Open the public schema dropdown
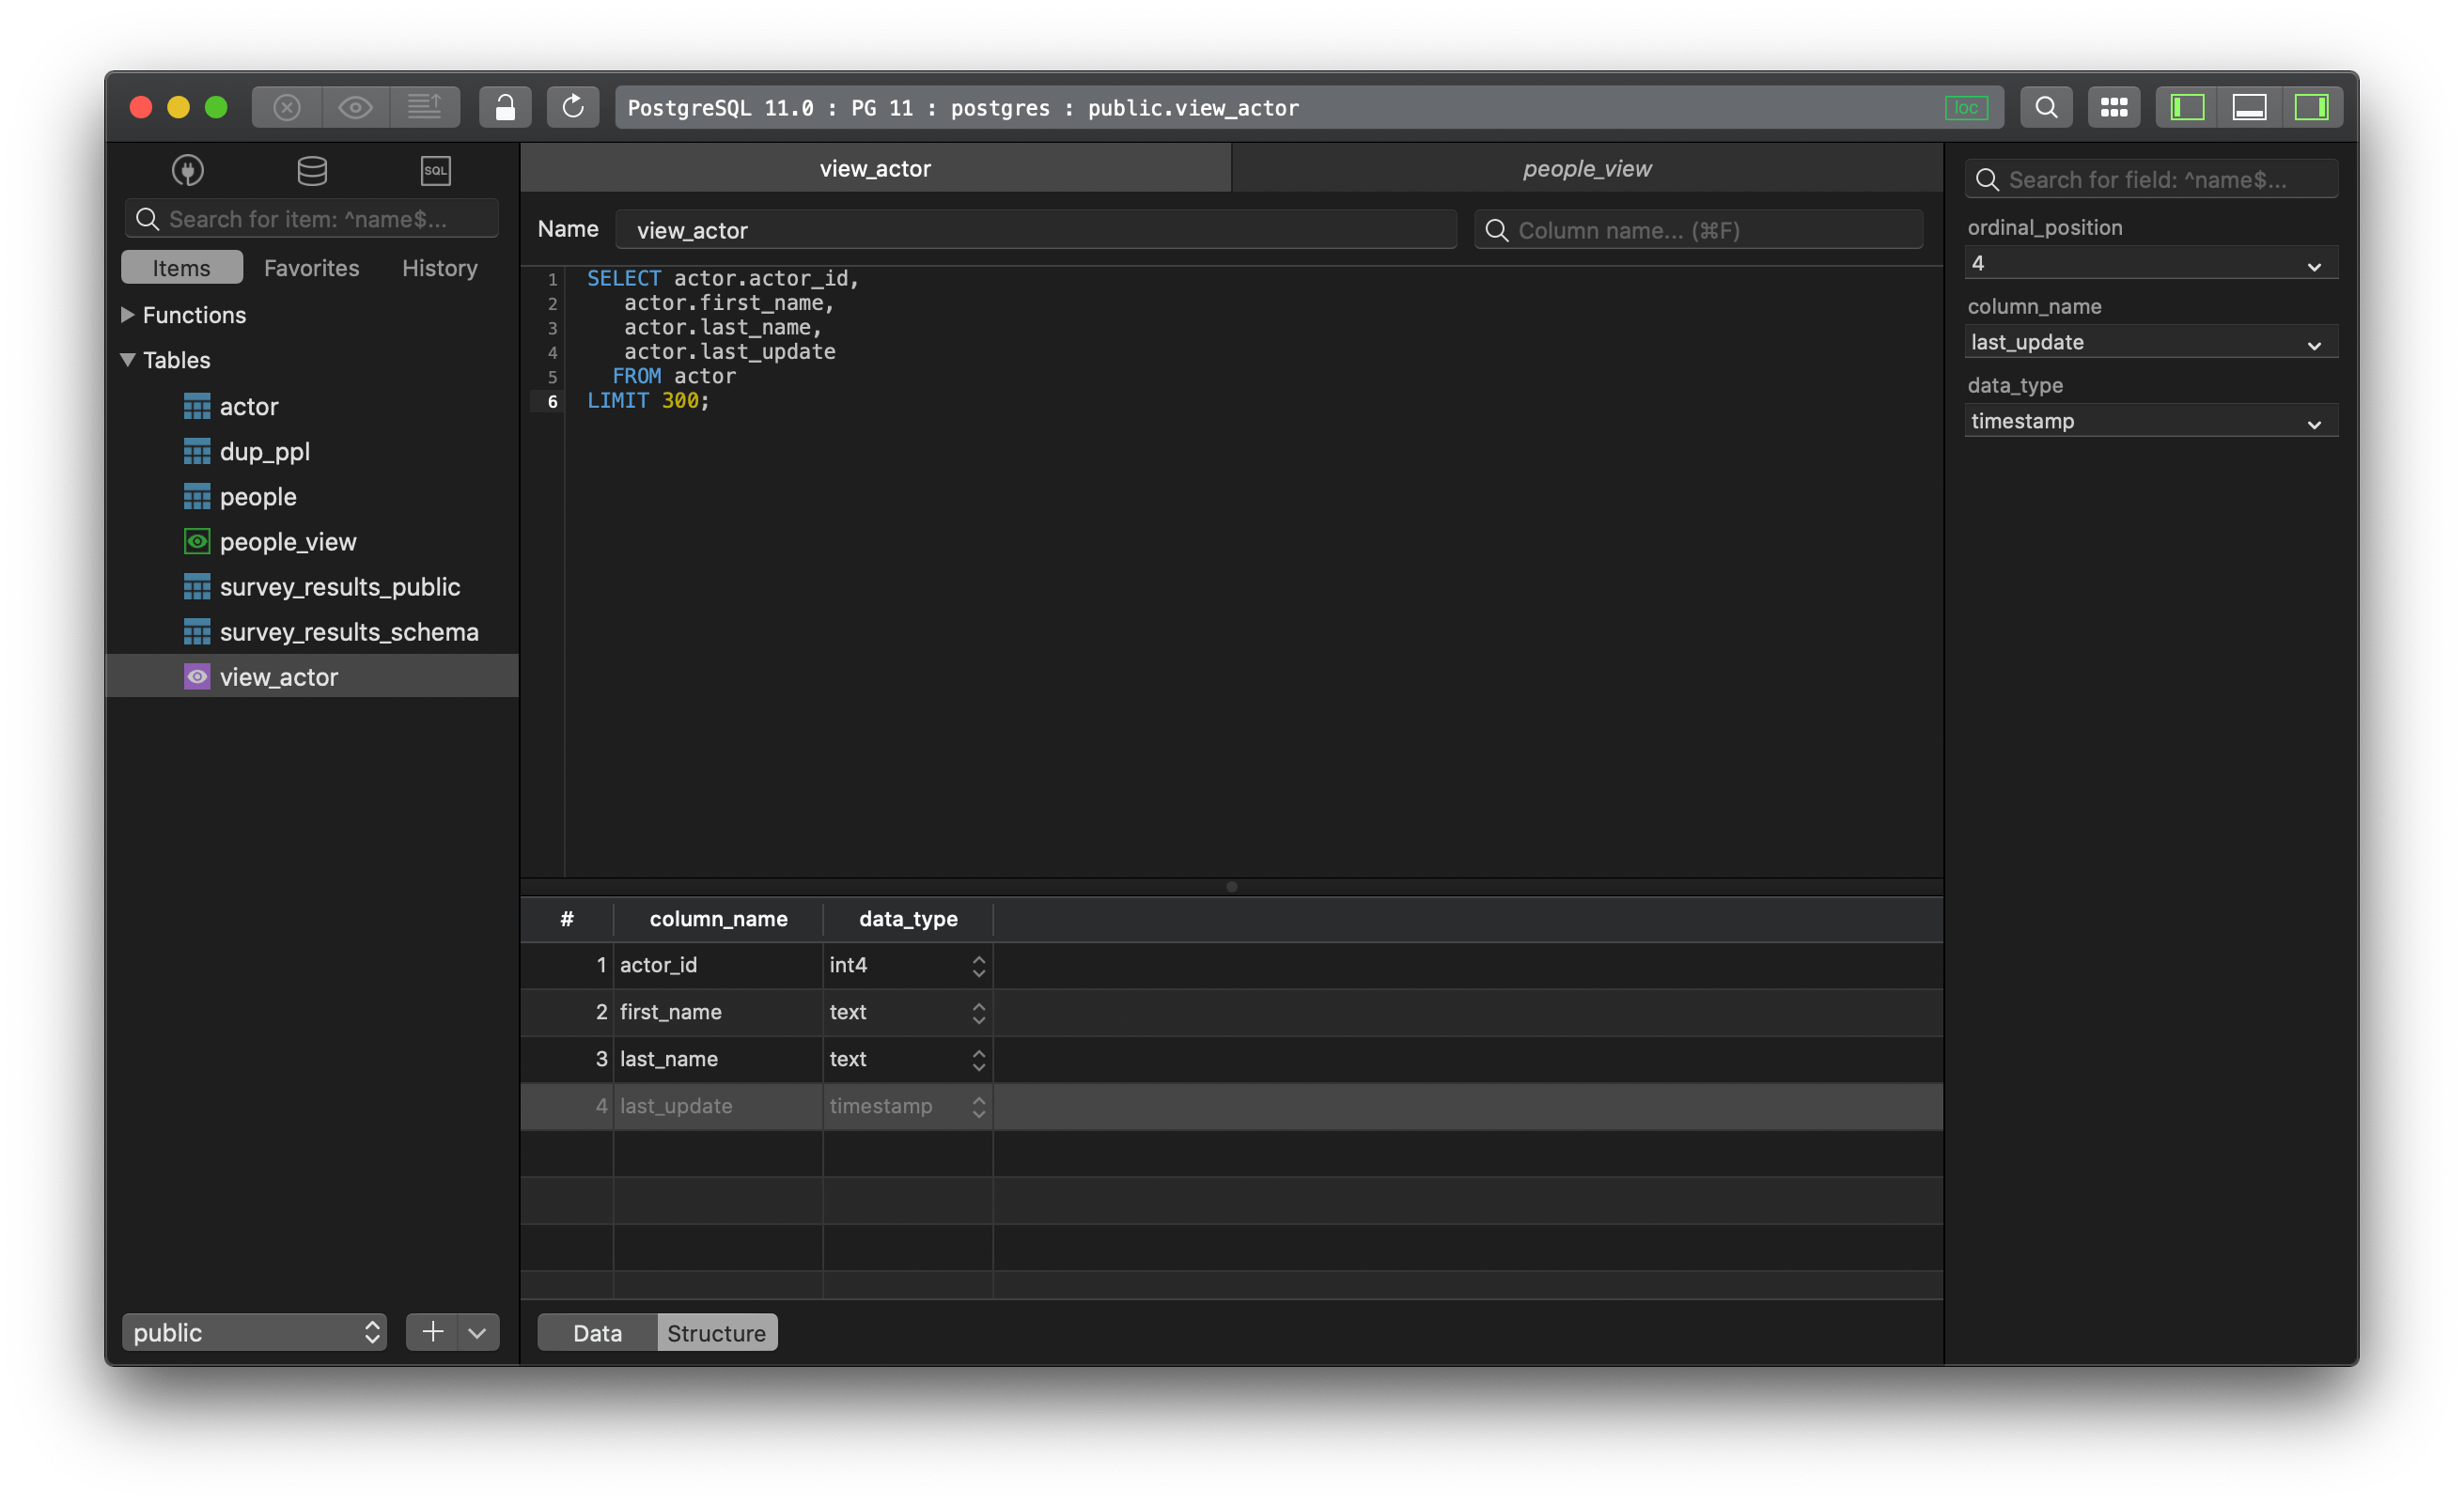 254,1332
